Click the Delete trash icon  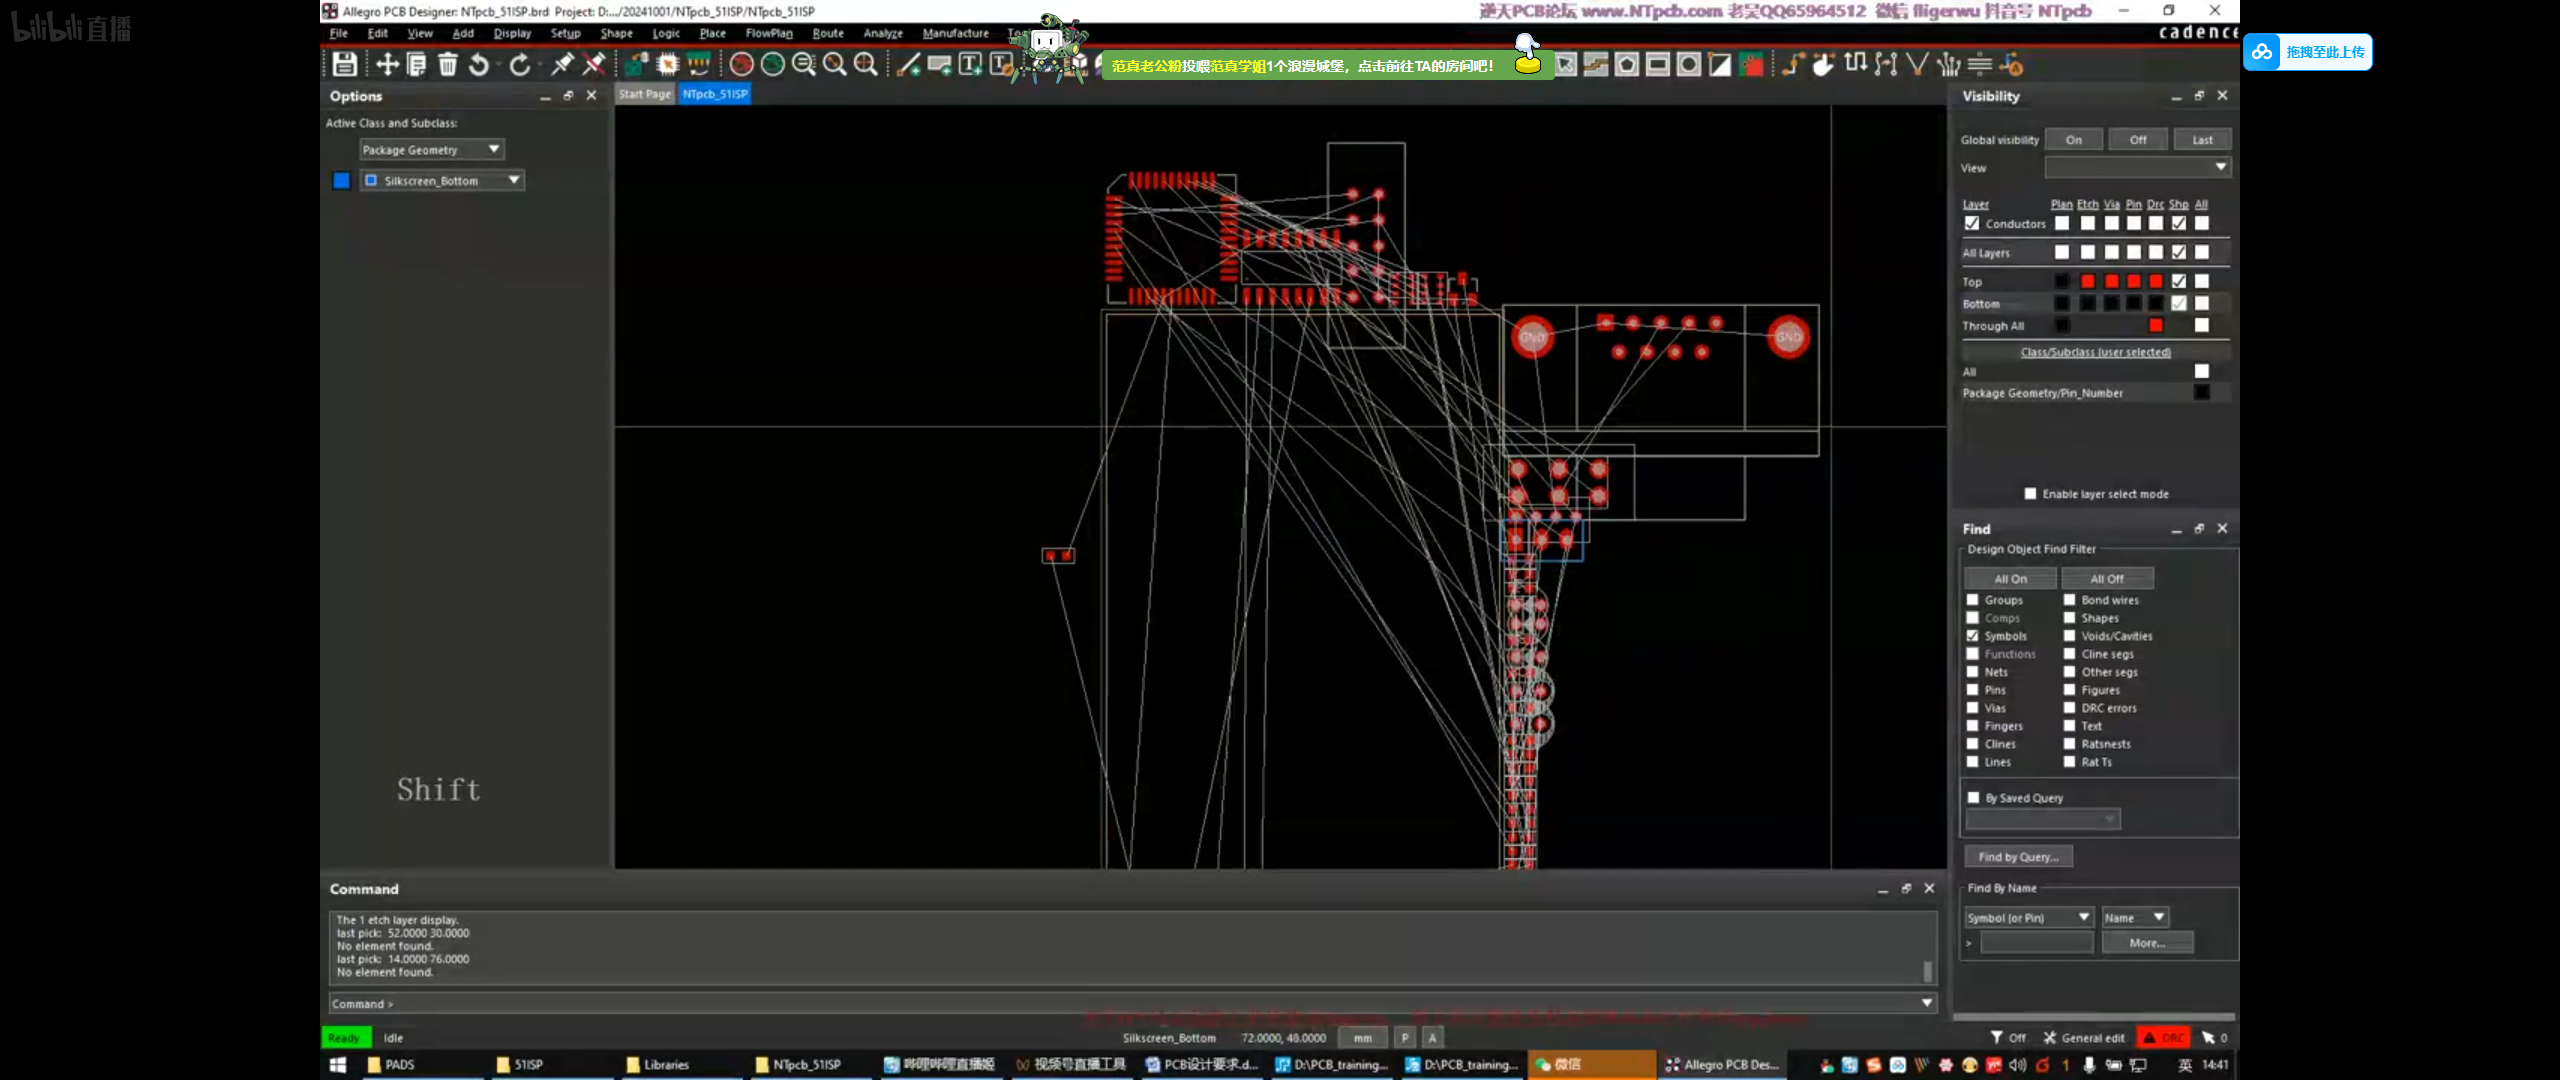448,65
